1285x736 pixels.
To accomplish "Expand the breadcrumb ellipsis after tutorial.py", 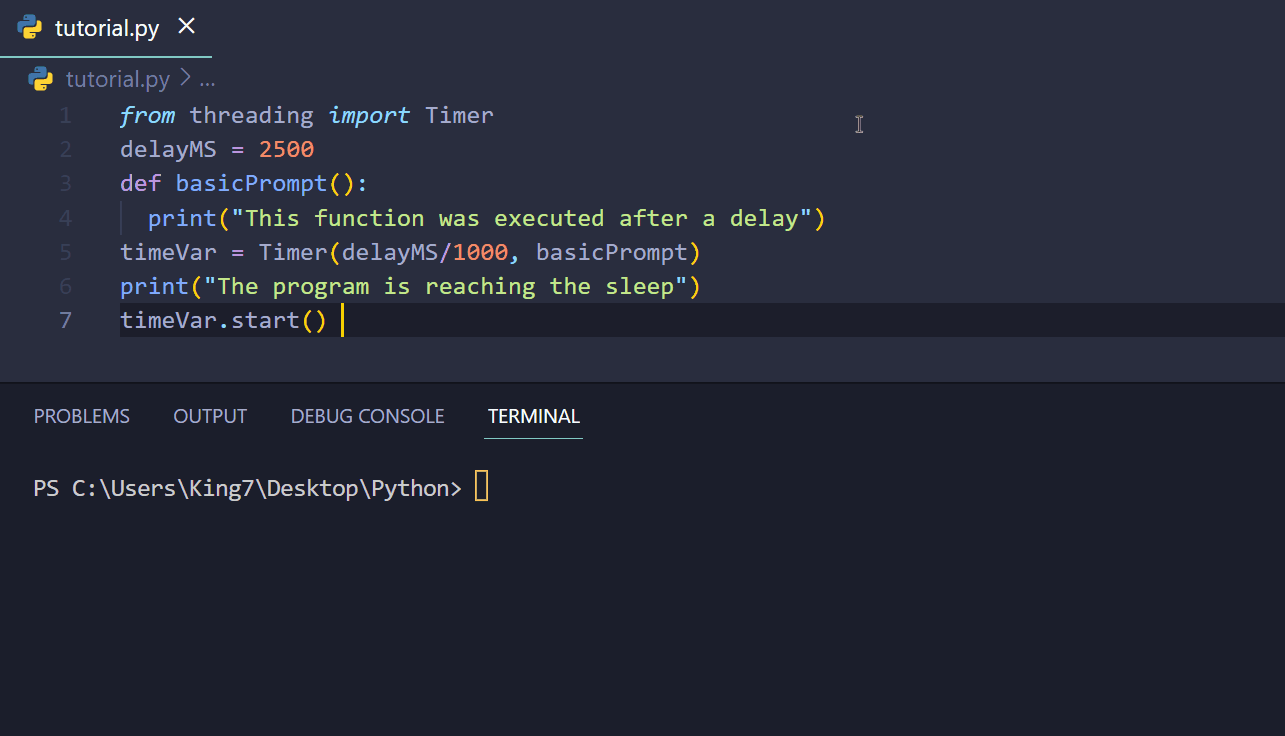I will (205, 79).
